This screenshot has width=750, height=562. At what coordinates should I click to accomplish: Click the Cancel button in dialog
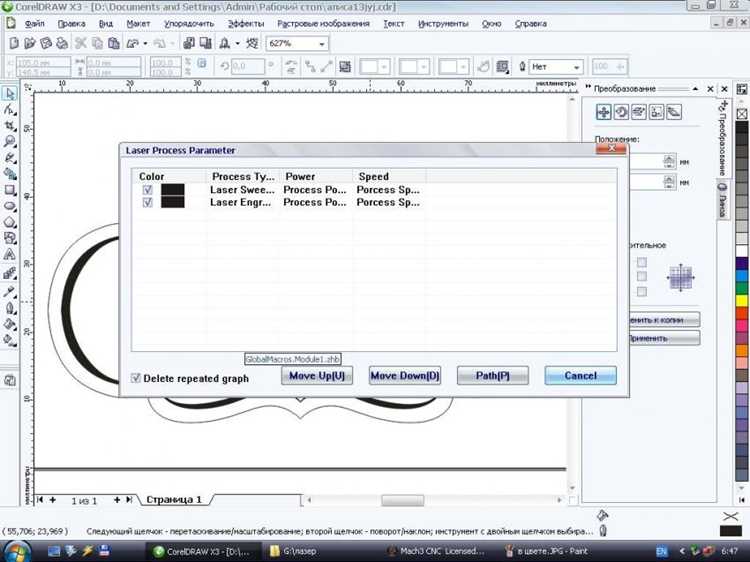(580, 375)
